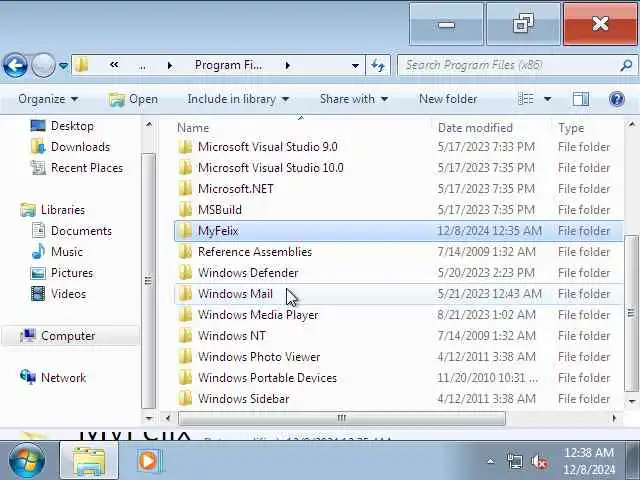The height and width of the screenshot is (480, 640).
Task: Click the search magnifier icon
Action: tap(627, 65)
